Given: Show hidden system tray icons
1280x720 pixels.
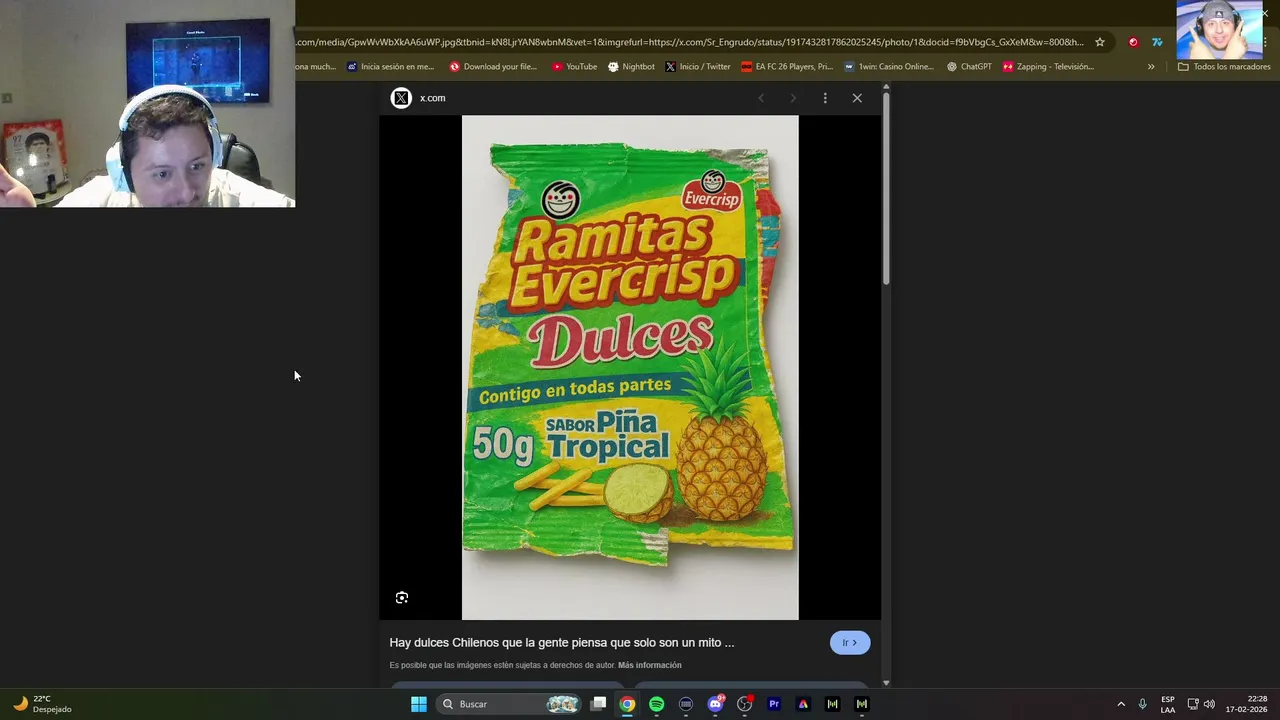Looking at the screenshot, I should (x=1121, y=704).
